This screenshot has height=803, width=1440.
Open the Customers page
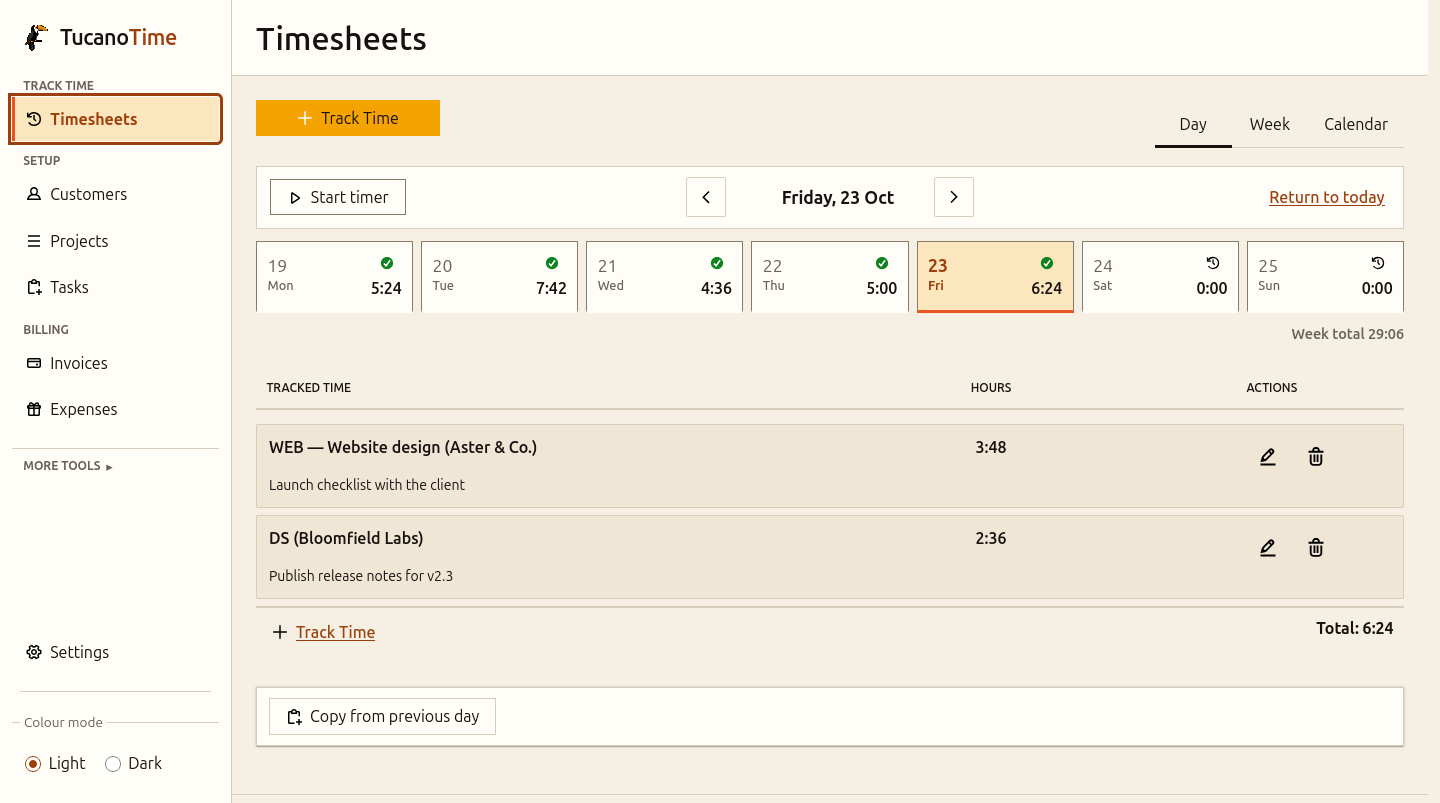[116, 194]
